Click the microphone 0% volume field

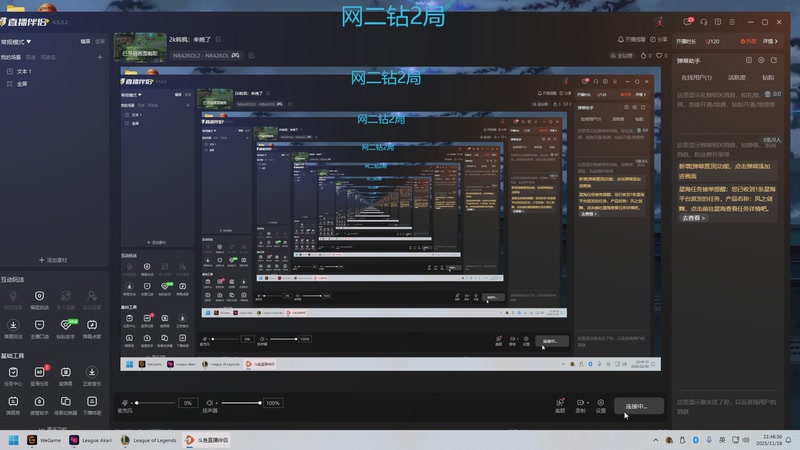(x=187, y=403)
